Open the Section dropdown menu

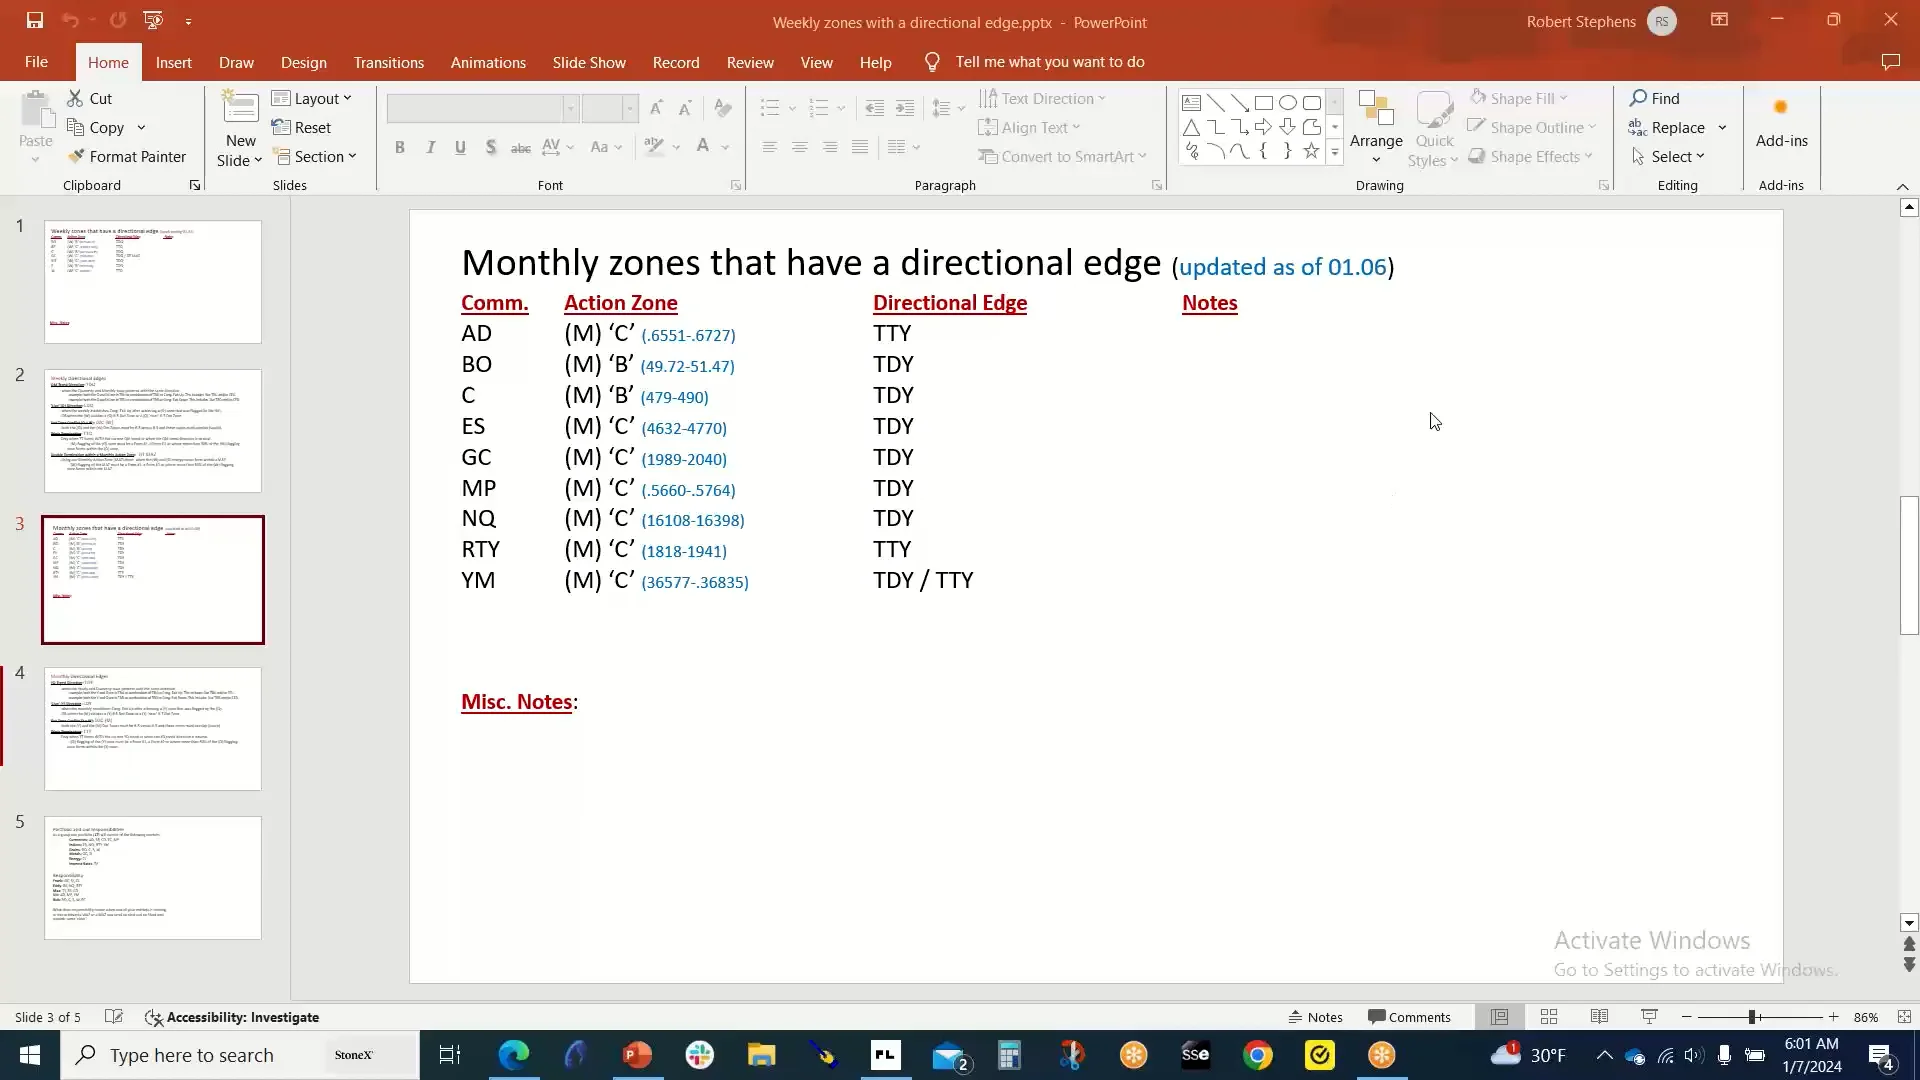[314, 157]
